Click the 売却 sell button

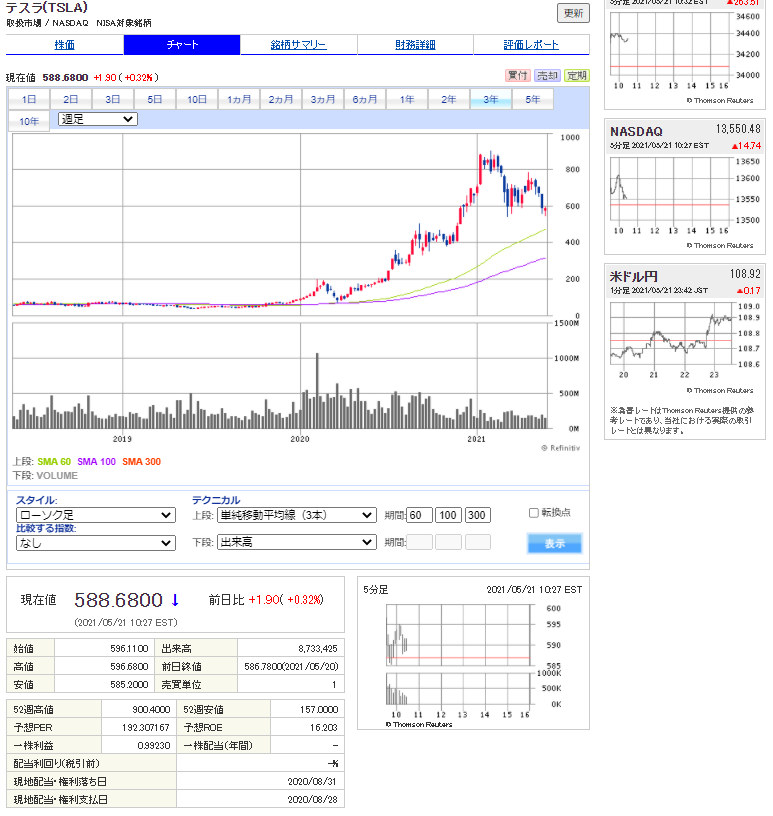547,75
